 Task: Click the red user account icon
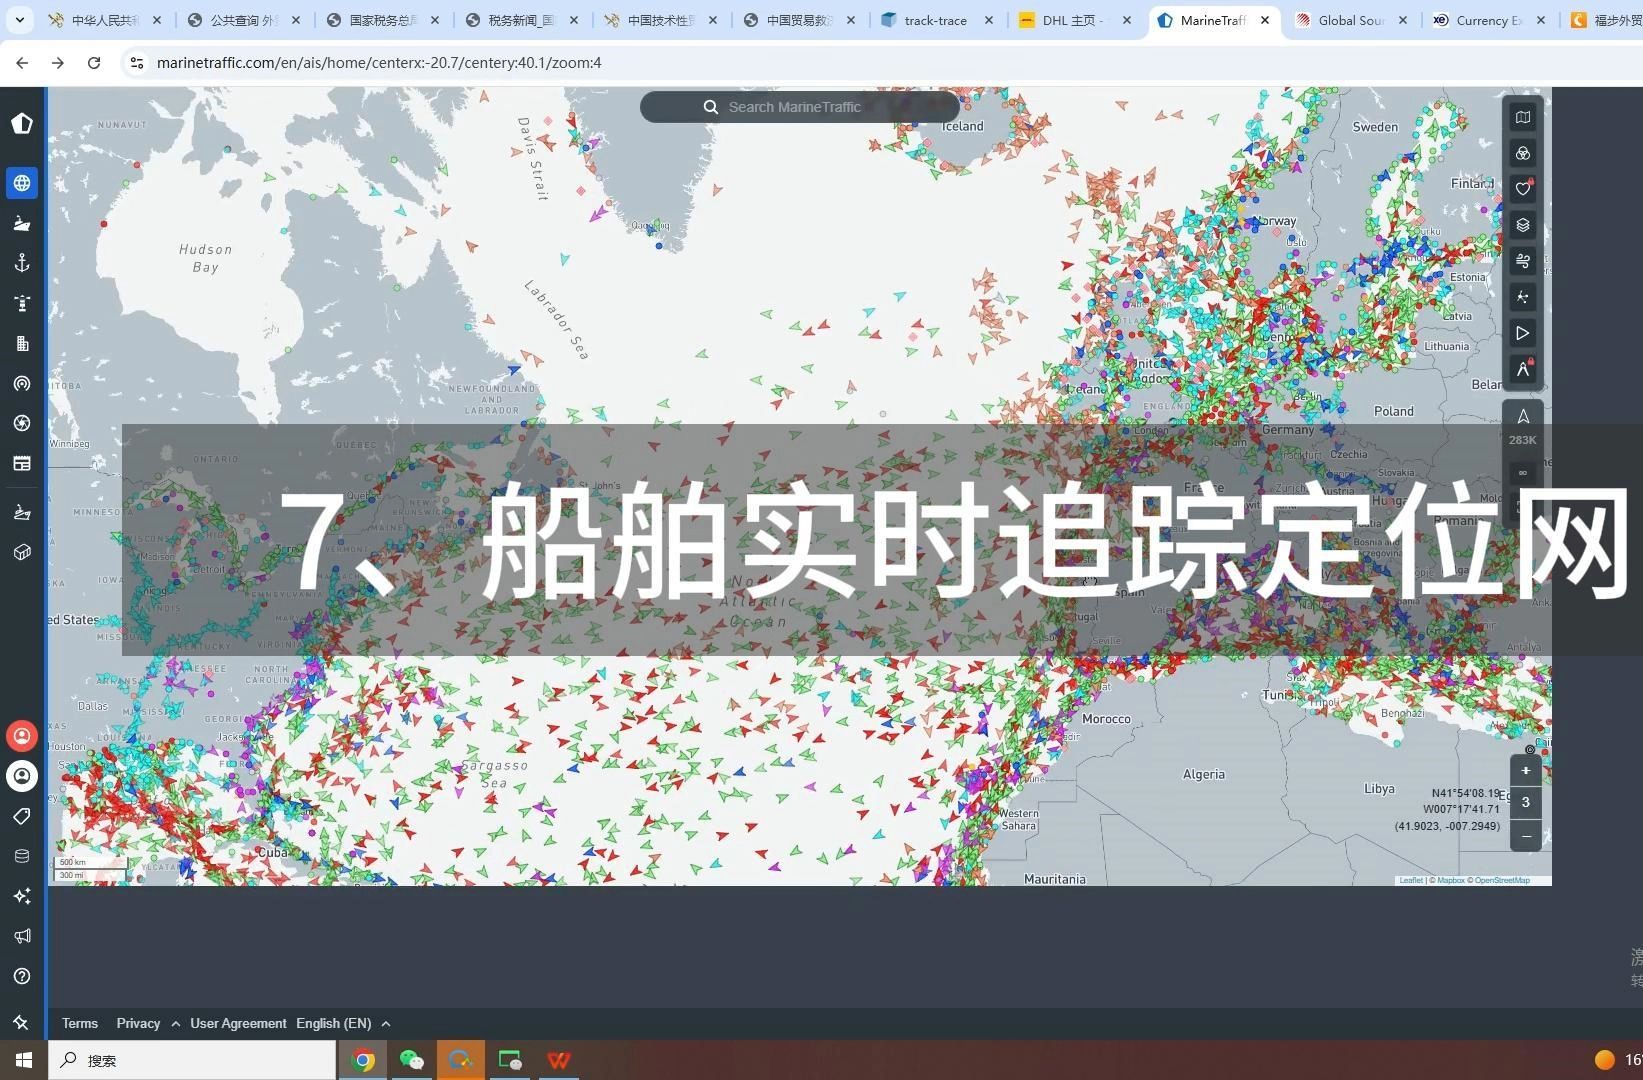(22, 736)
